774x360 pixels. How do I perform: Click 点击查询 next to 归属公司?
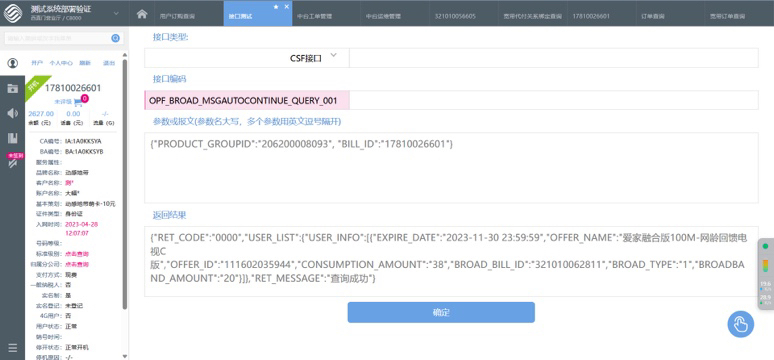pyautogui.click(x=77, y=264)
